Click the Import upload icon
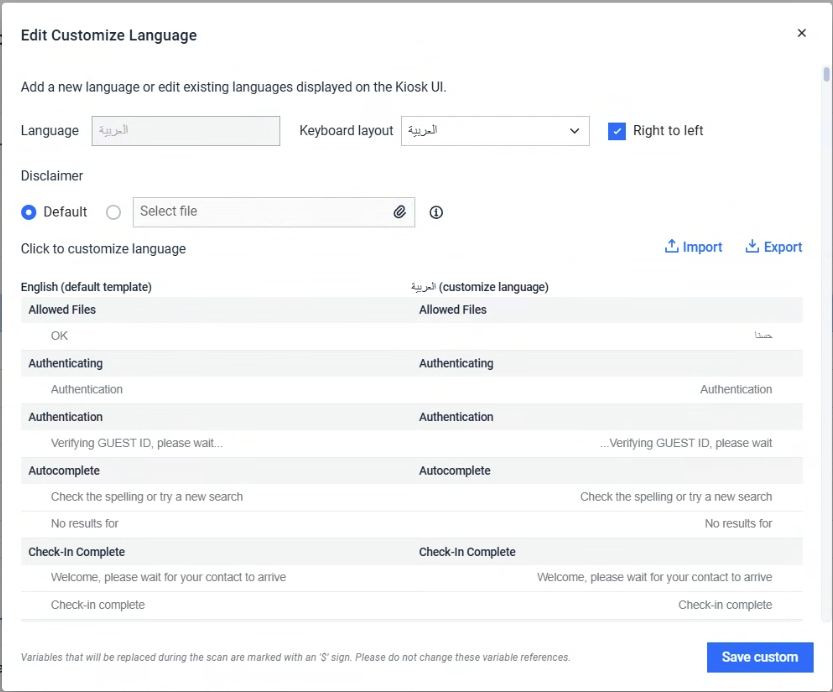Image resolution: width=833 pixels, height=692 pixels. tap(672, 247)
